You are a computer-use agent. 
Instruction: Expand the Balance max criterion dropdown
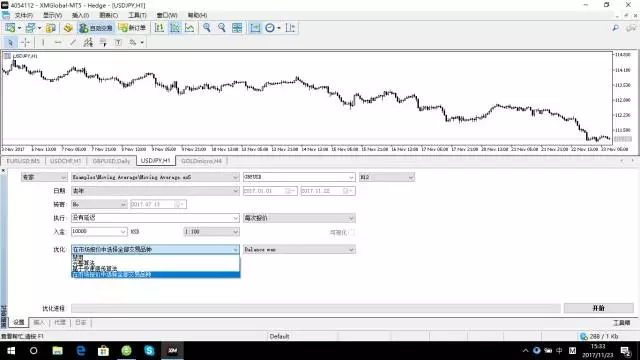pyautogui.click(x=299, y=249)
